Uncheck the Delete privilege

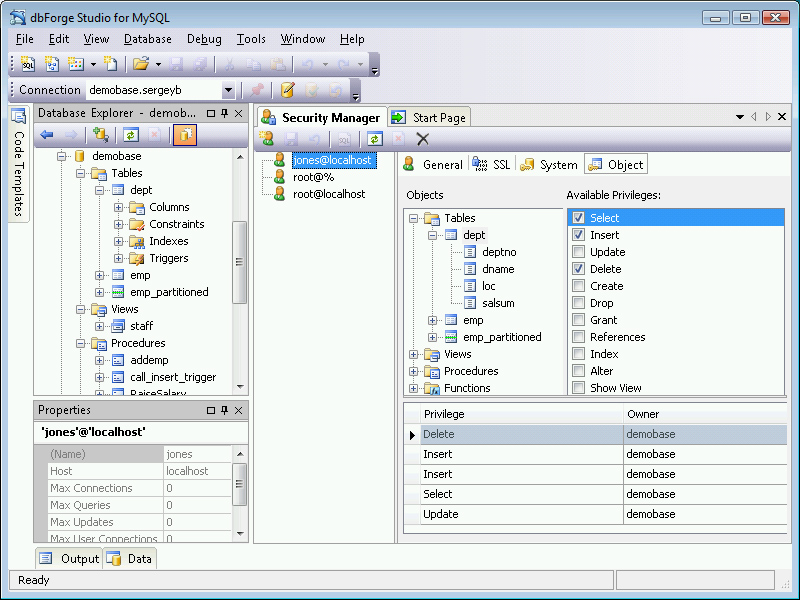click(578, 269)
